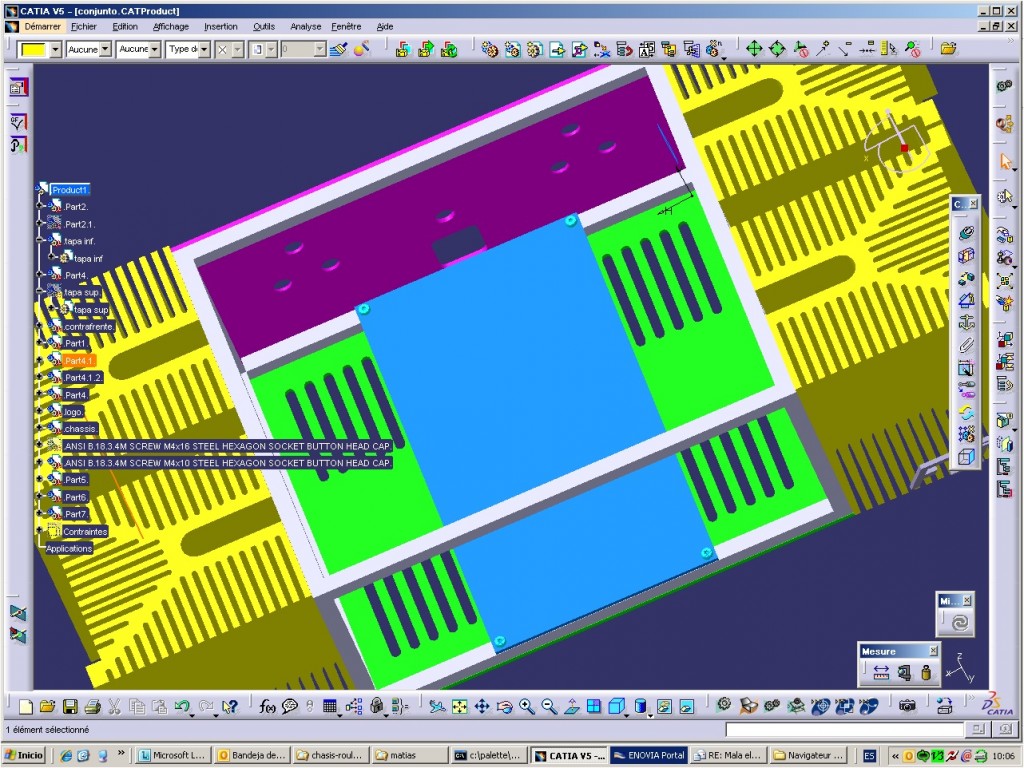Select the M4x10 screw tree item
This screenshot has height=768, width=1024.
(x=227, y=463)
